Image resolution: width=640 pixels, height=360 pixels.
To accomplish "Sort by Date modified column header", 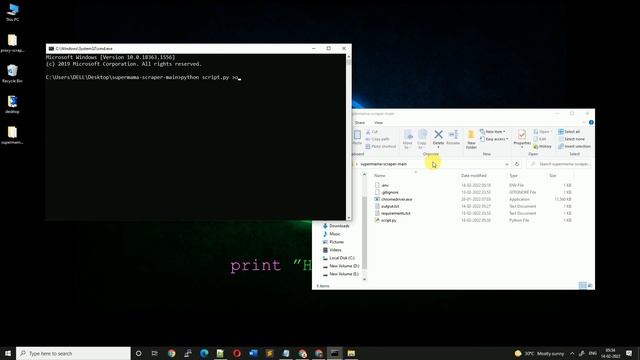I will [473, 176].
